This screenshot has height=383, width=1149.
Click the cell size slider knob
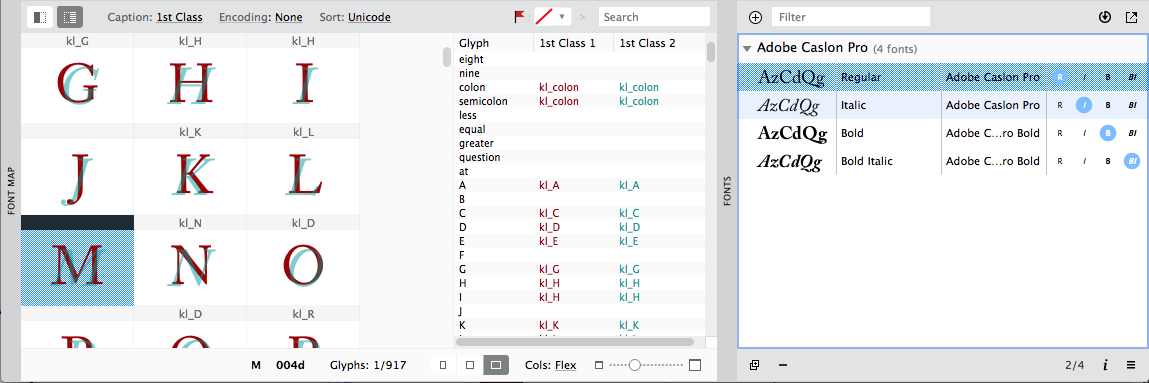[x=635, y=365]
